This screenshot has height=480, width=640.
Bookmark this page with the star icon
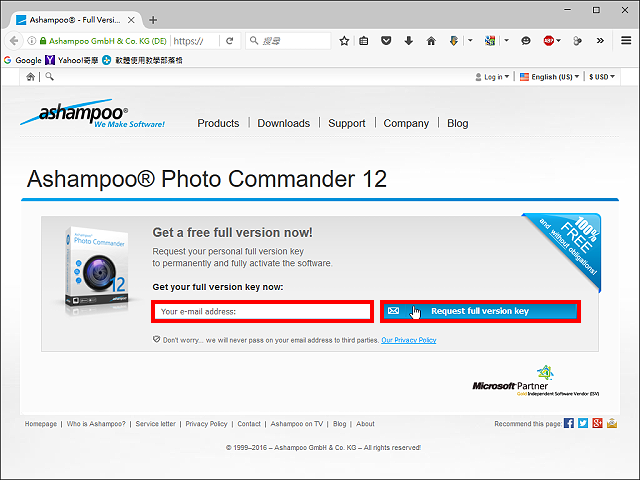coord(344,41)
